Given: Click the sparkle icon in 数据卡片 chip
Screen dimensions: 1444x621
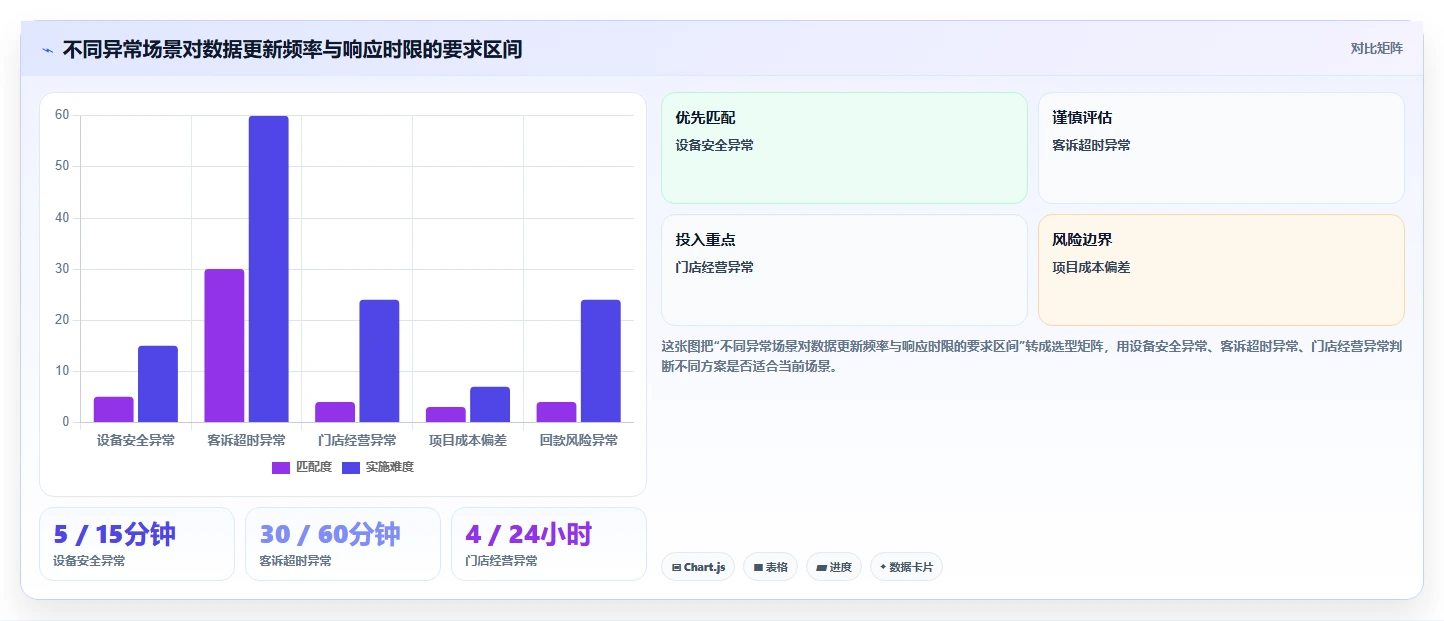Looking at the screenshot, I should (883, 567).
